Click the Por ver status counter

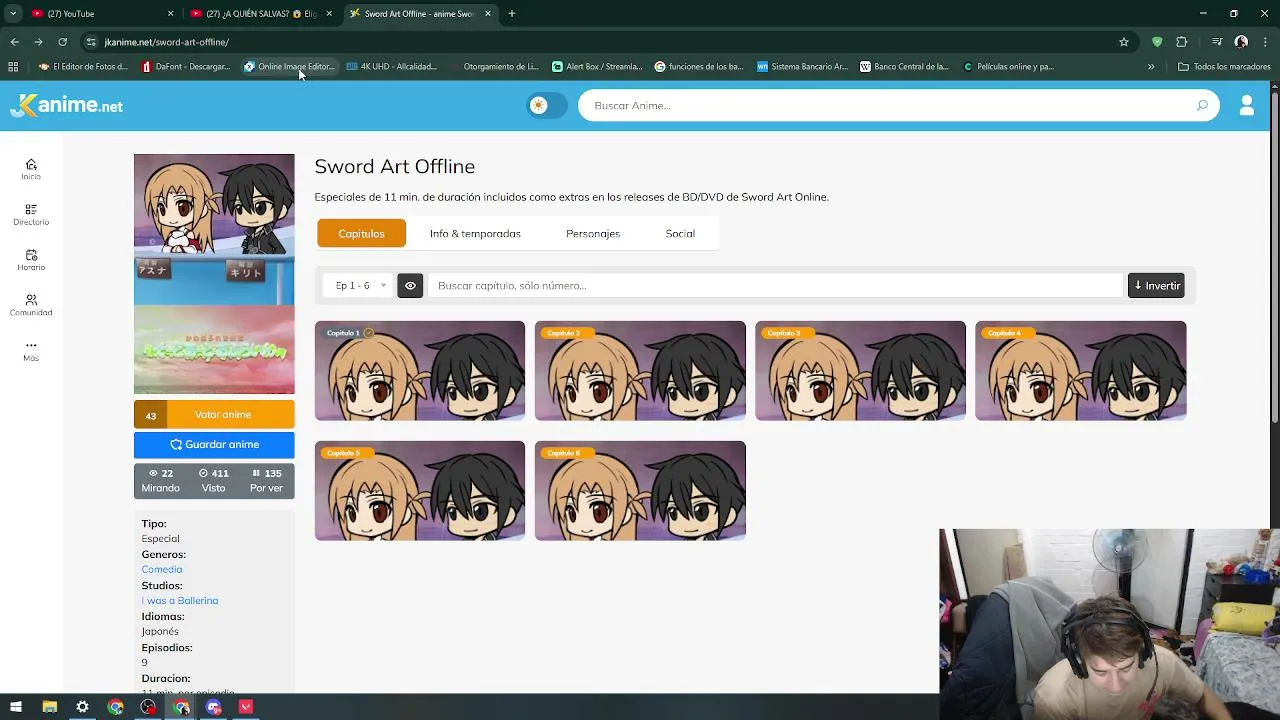tap(266, 480)
